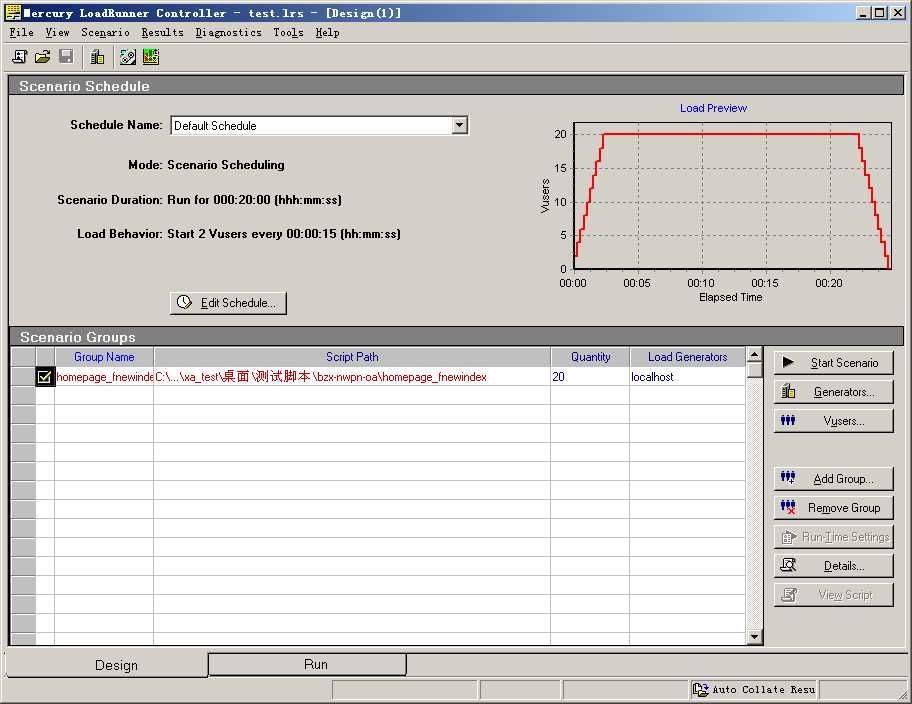Click the Add Group button
Screen dimensions: 912x704
pyautogui.click(x=833, y=479)
